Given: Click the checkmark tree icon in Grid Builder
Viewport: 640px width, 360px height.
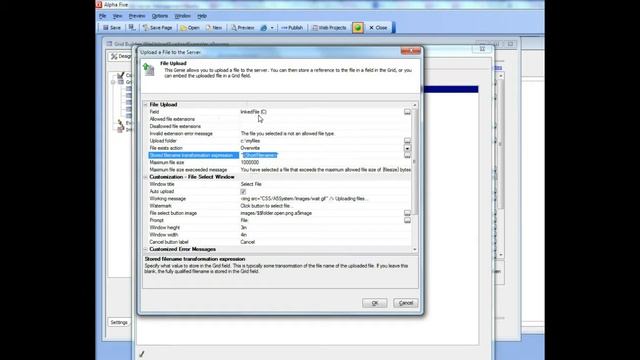Looking at the screenshot, I should (120, 75).
